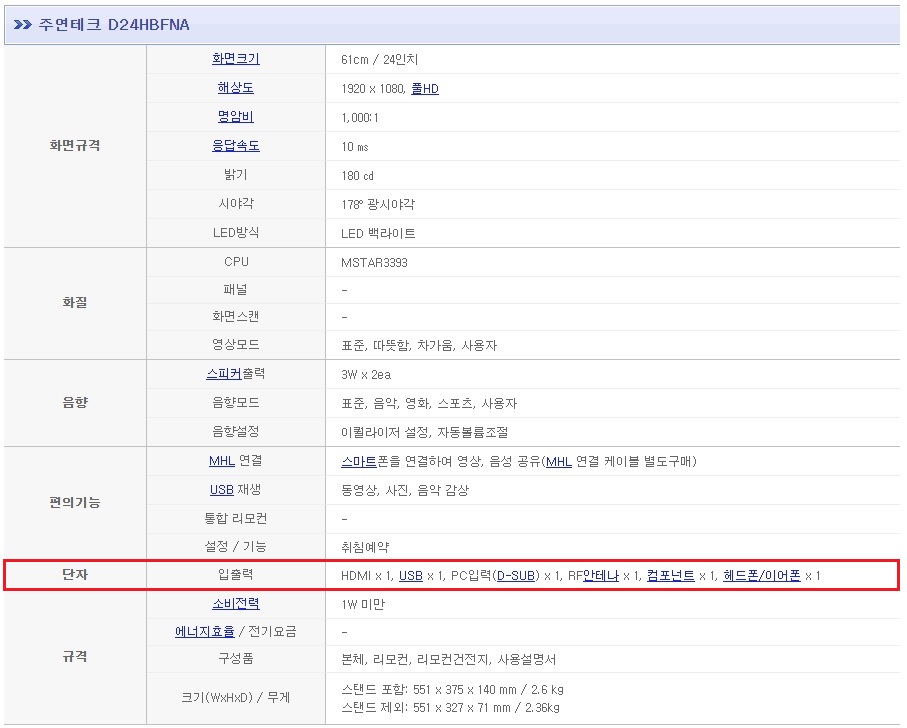This screenshot has width=907, height=728.
Task: Follow the 안테나 link after RF
Action: [x=601, y=576]
